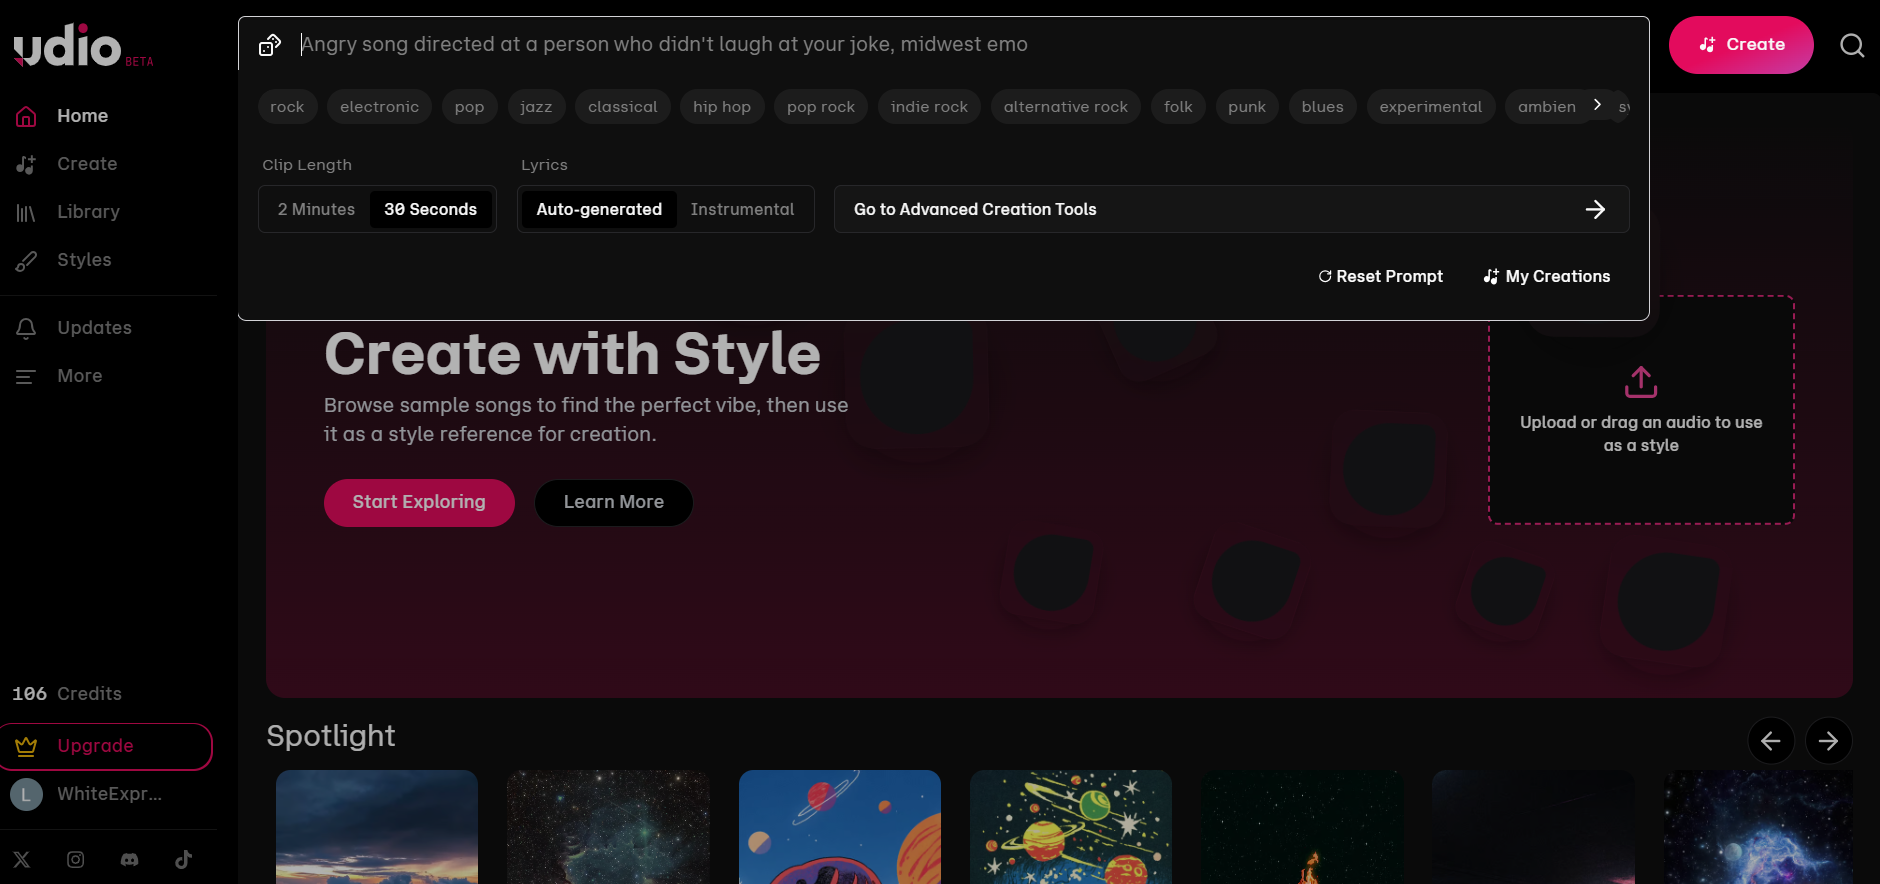Click the Spotlight previous arrow

[x=1771, y=741]
